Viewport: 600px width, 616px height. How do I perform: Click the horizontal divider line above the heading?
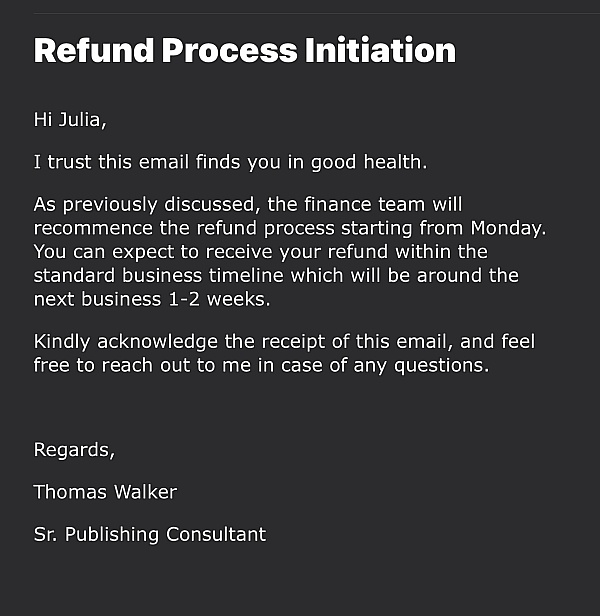317,13
